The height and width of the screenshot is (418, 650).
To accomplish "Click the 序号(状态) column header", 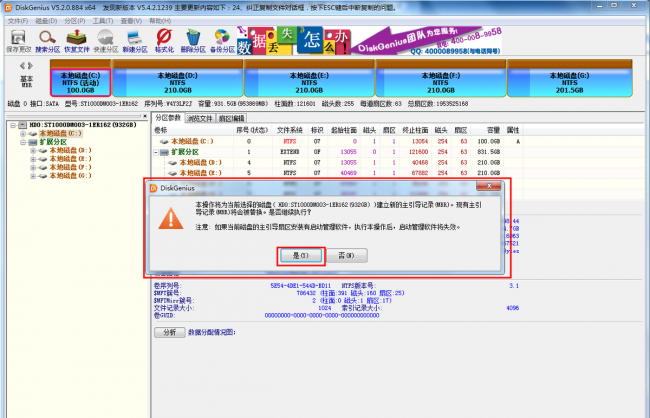I will click(252, 130).
